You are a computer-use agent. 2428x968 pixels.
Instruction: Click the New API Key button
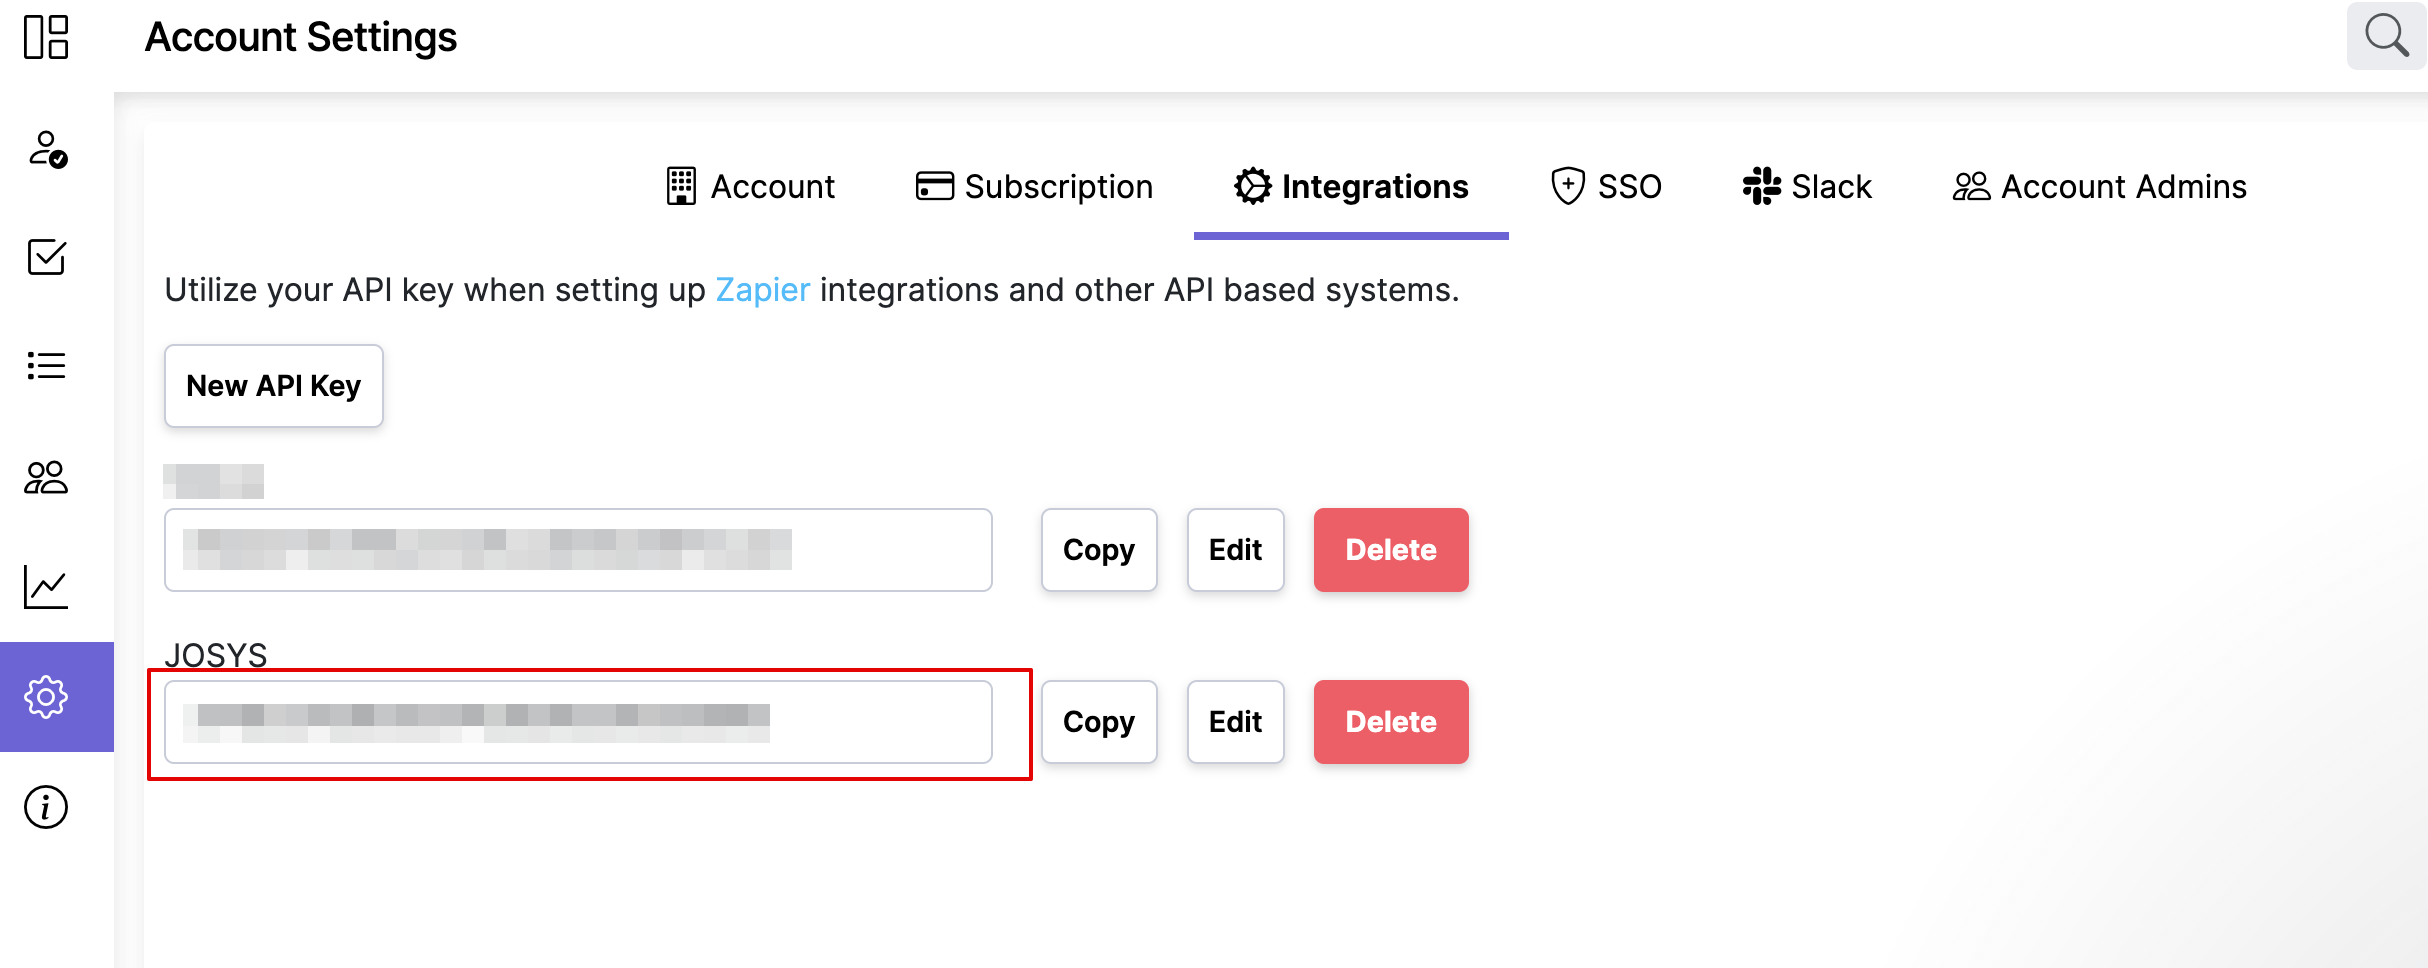point(274,386)
